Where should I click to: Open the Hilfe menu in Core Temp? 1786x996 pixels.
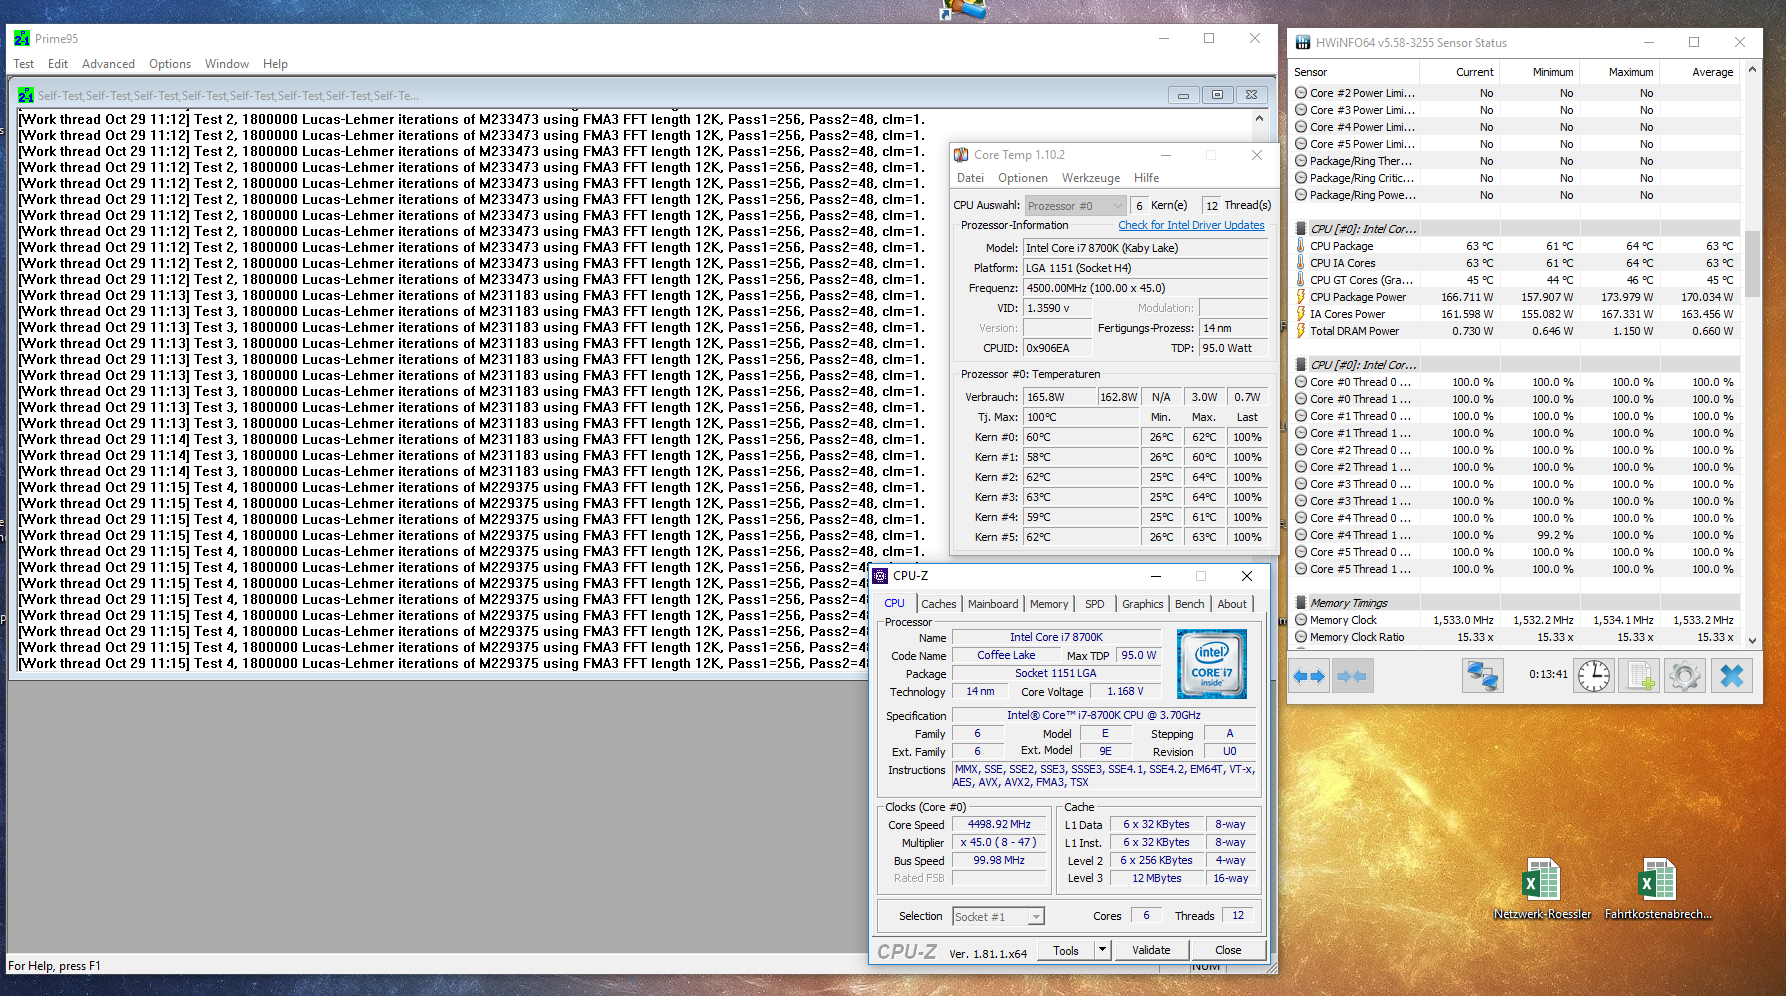(1147, 178)
